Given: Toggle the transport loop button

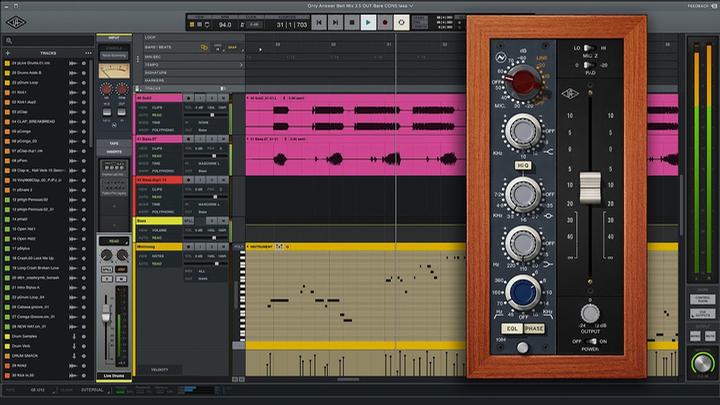Looking at the screenshot, I should click(401, 22).
